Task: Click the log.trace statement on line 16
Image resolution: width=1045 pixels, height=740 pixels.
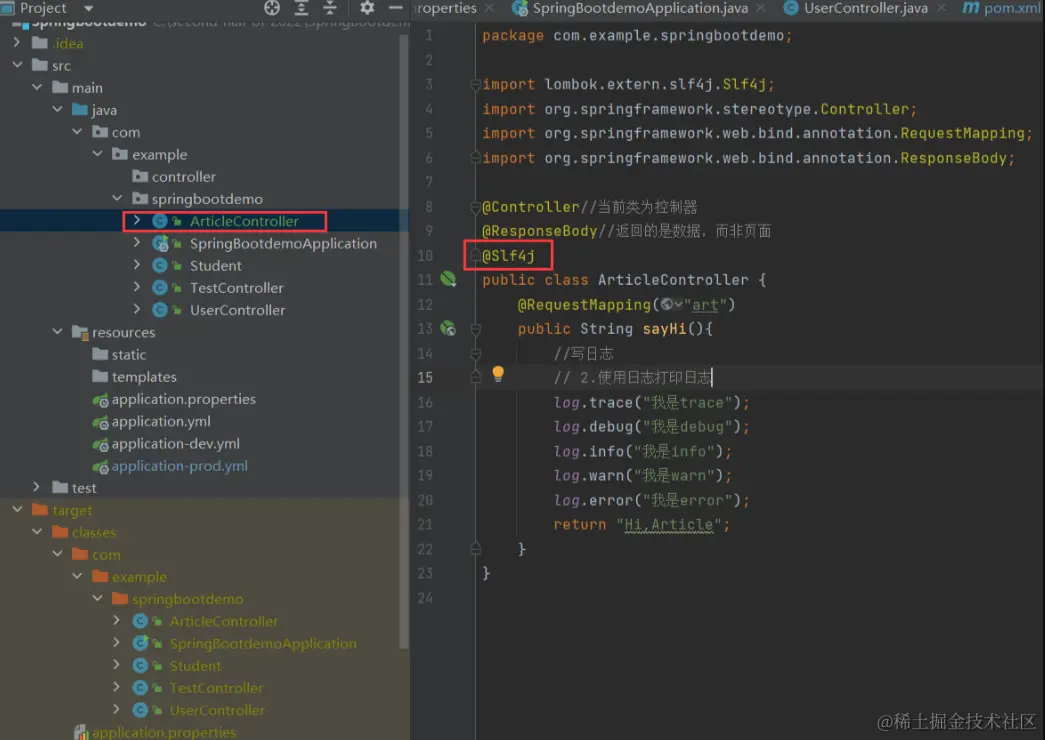Action: coord(651,403)
